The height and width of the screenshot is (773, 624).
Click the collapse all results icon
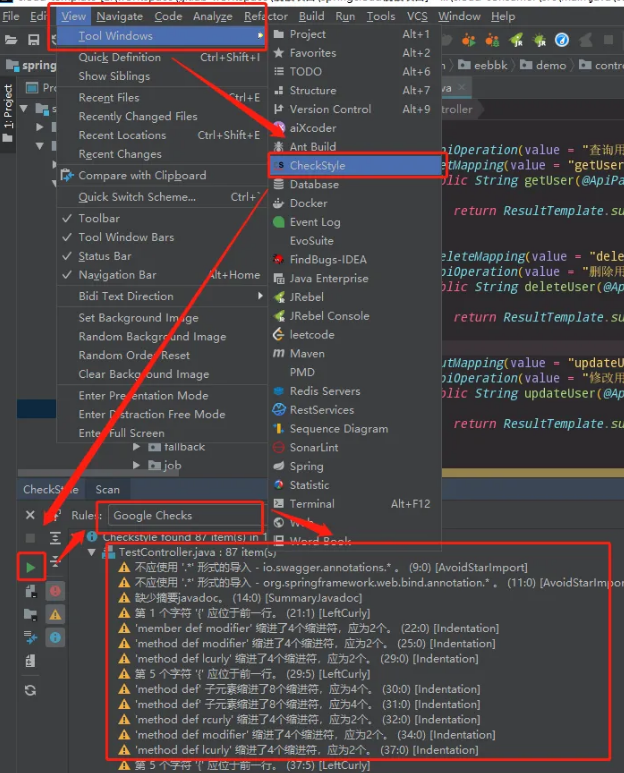[x=55, y=561]
